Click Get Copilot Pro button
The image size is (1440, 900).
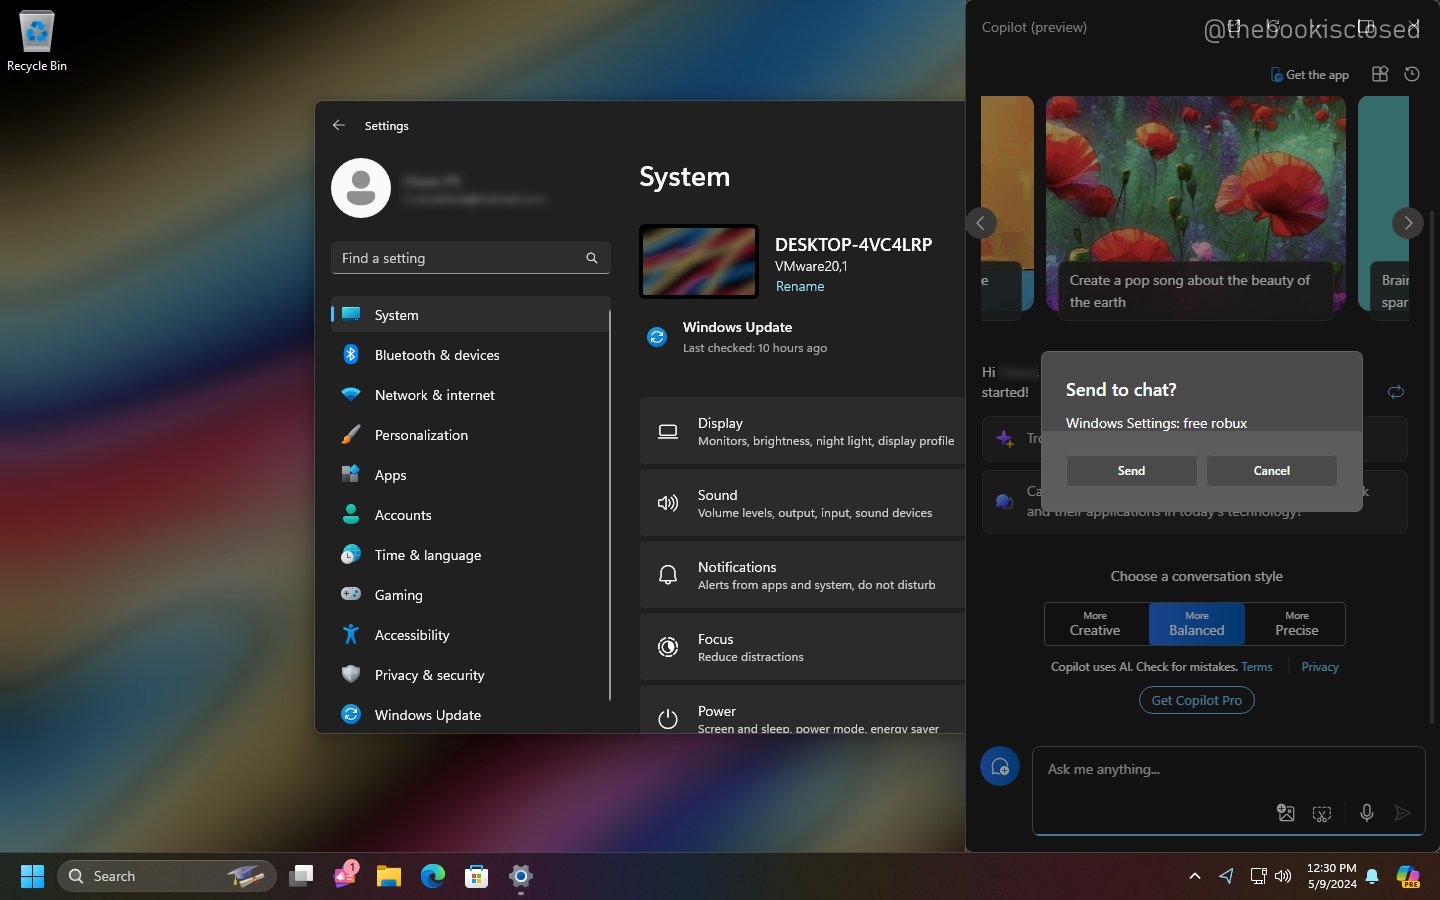tap(1196, 700)
